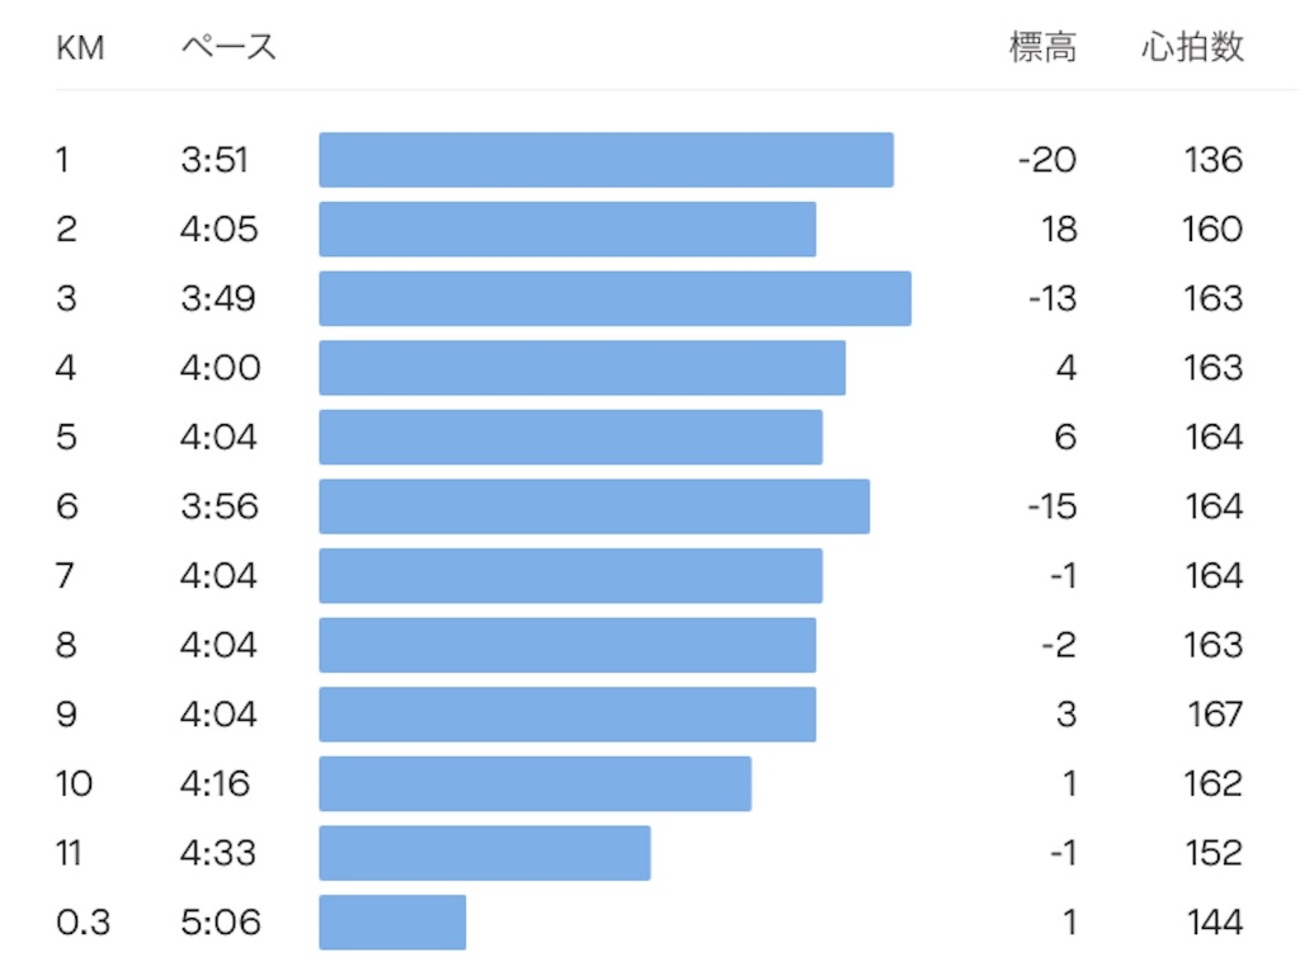Viewport: 1300px width, 971px height.
Task: Click the 5:06 pace value
Action: (x=220, y=922)
